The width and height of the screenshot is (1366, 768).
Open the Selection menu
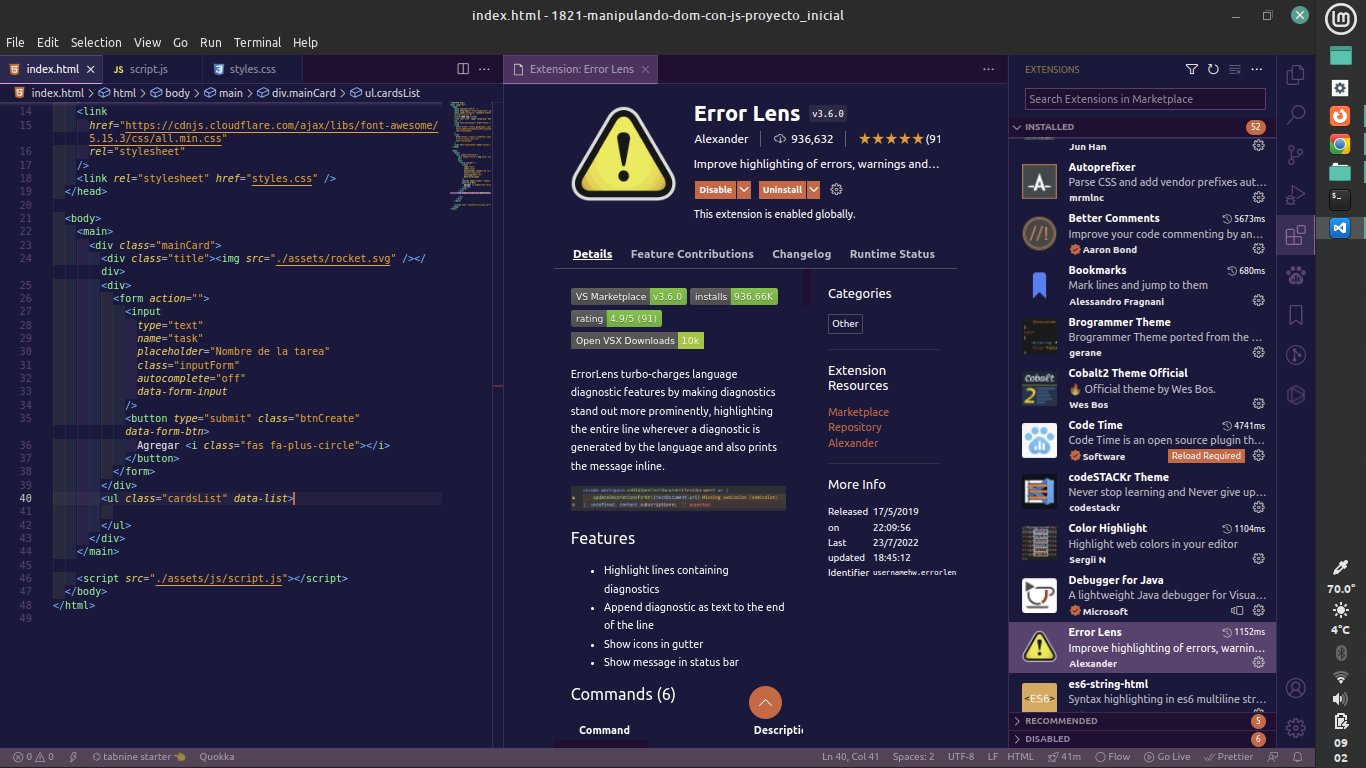96,42
